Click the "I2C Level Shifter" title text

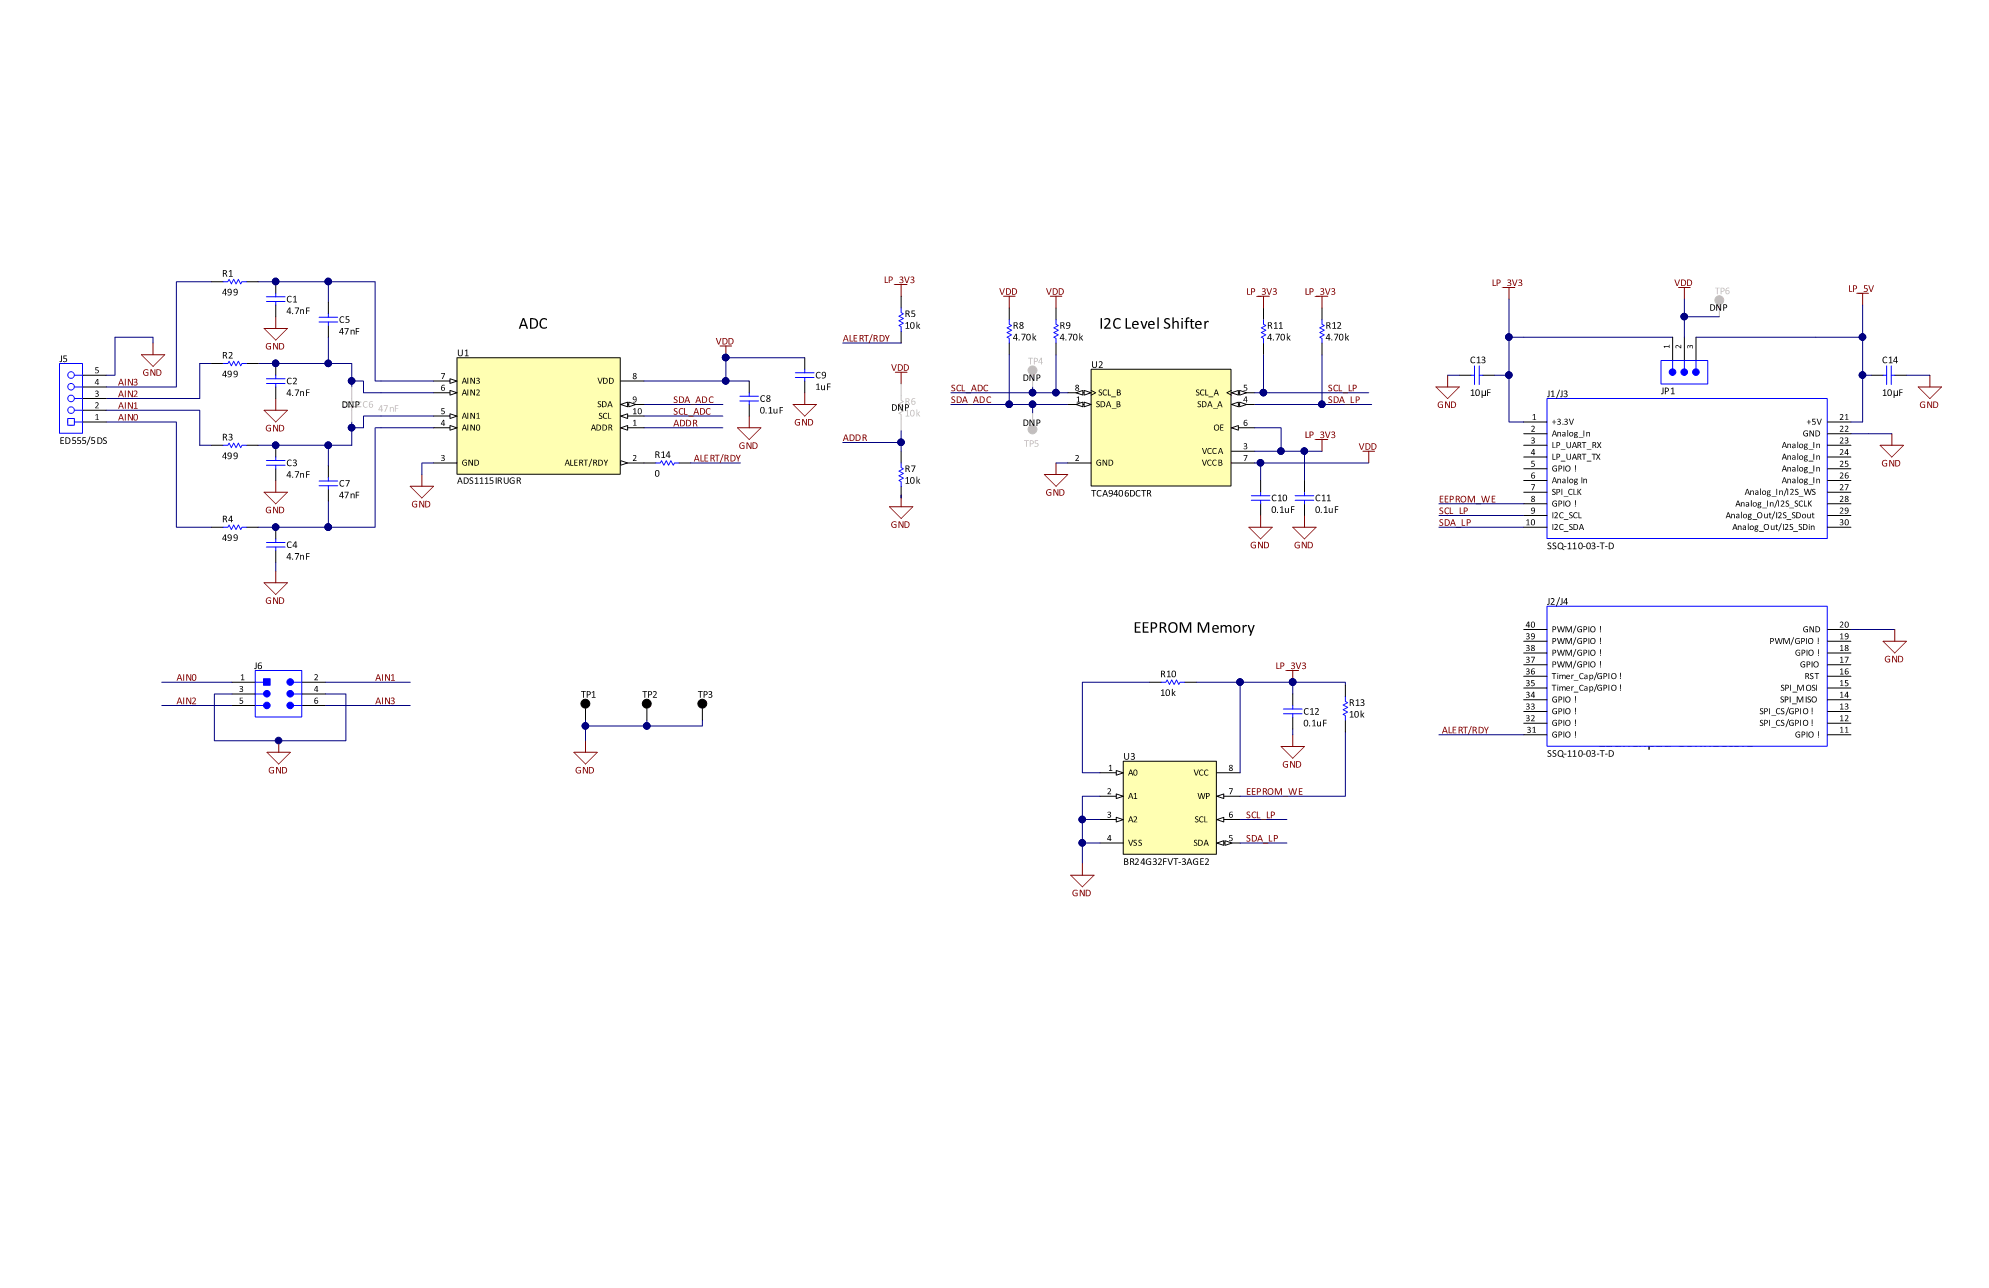tap(1153, 324)
